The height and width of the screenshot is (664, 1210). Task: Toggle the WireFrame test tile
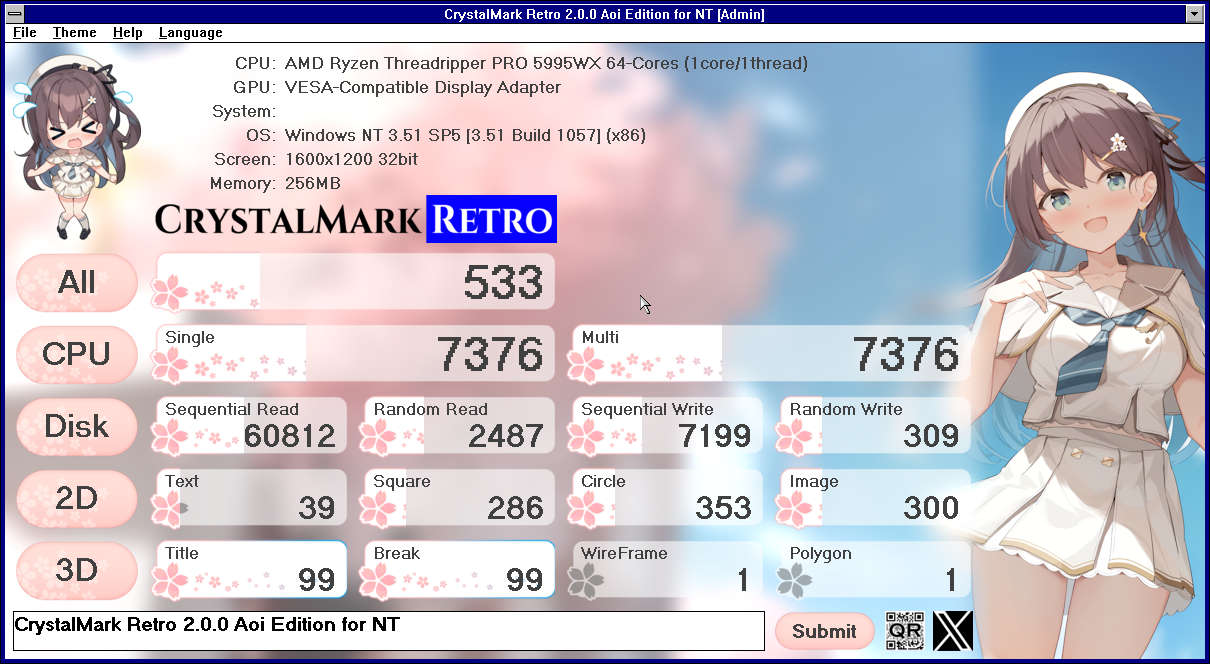click(664, 569)
